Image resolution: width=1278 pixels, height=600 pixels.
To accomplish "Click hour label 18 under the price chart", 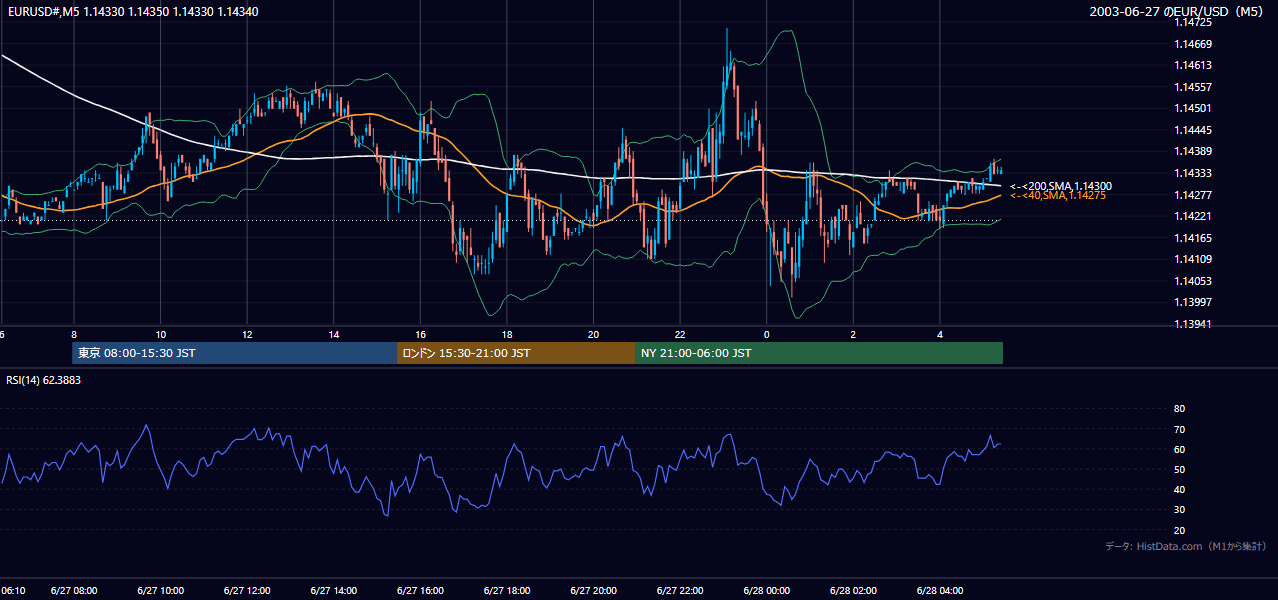I will (507, 334).
